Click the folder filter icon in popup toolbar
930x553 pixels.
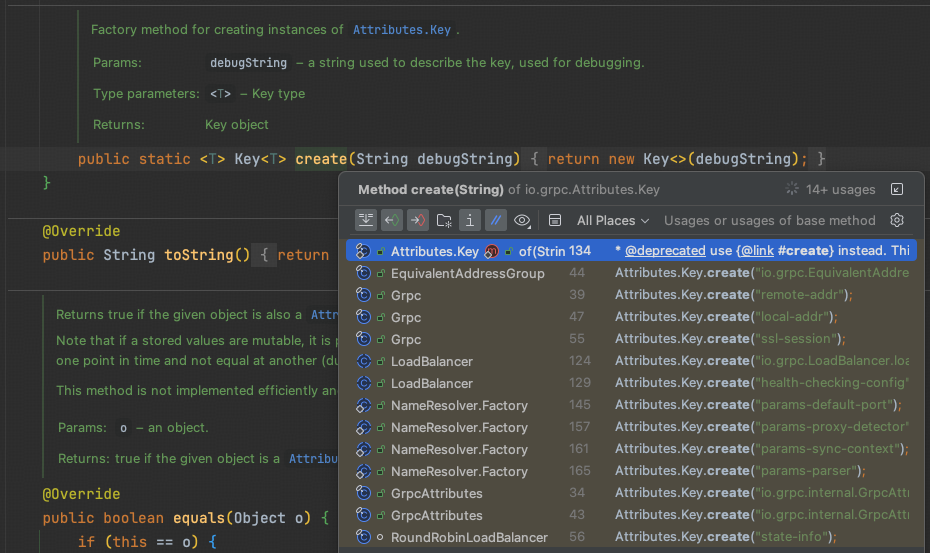coord(444,220)
